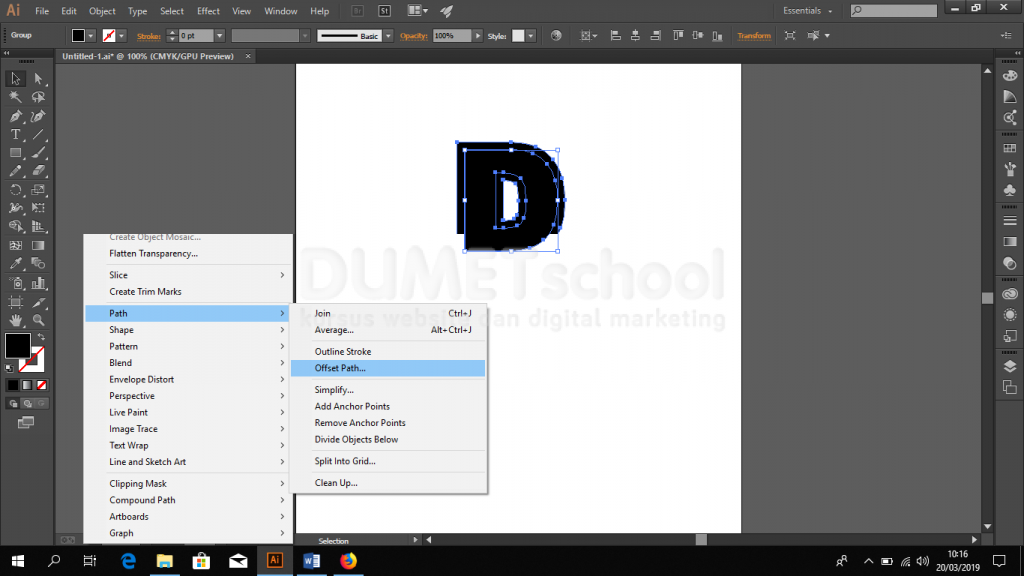Open Arrange Documents dropdown

coord(418,11)
